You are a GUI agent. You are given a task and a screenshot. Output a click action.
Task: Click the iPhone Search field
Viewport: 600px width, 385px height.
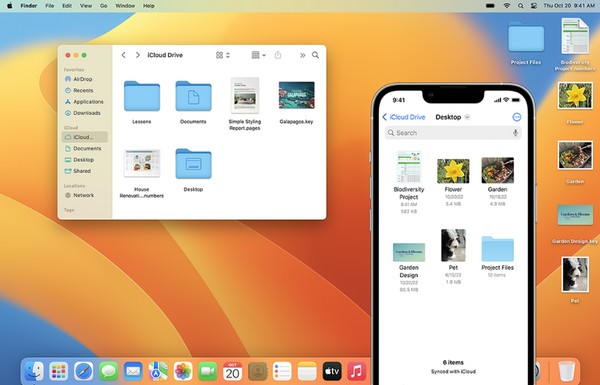point(453,133)
